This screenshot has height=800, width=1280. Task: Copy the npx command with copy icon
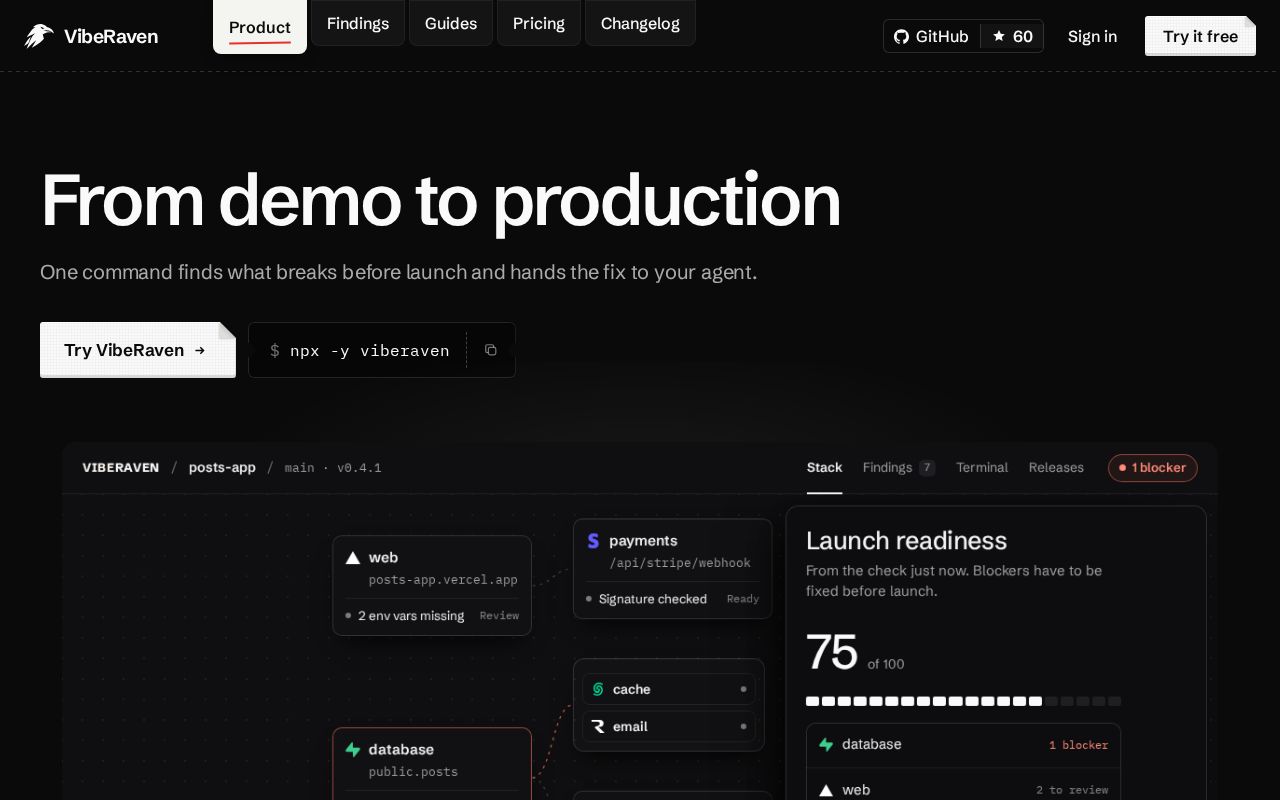click(x=491, y=350)
